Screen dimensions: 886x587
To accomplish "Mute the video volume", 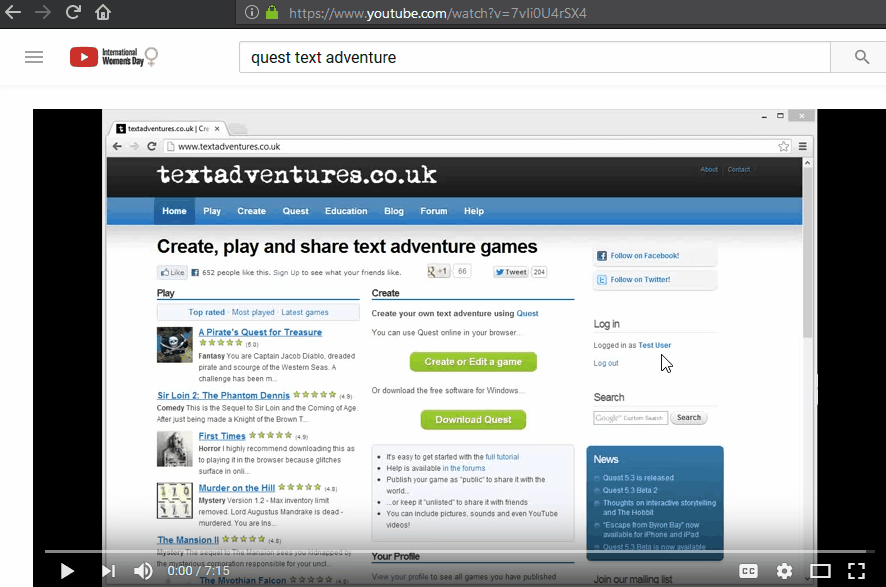I will tap(143, 571).
